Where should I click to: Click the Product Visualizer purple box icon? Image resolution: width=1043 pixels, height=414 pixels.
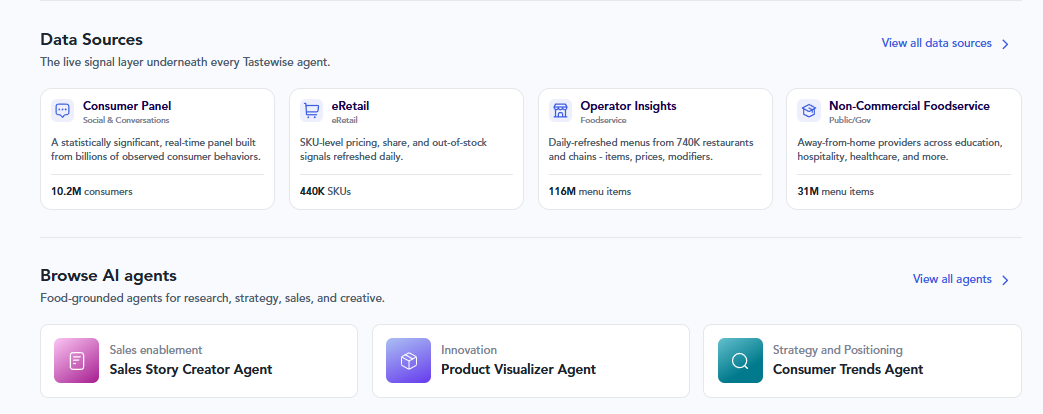408,361
